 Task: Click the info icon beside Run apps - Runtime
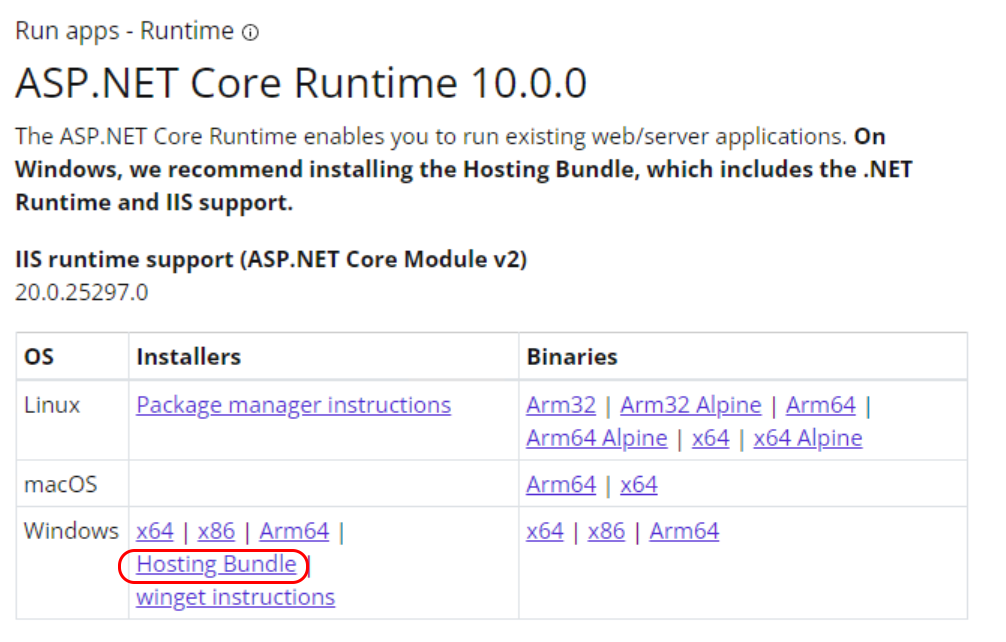[x=251, y=33]
